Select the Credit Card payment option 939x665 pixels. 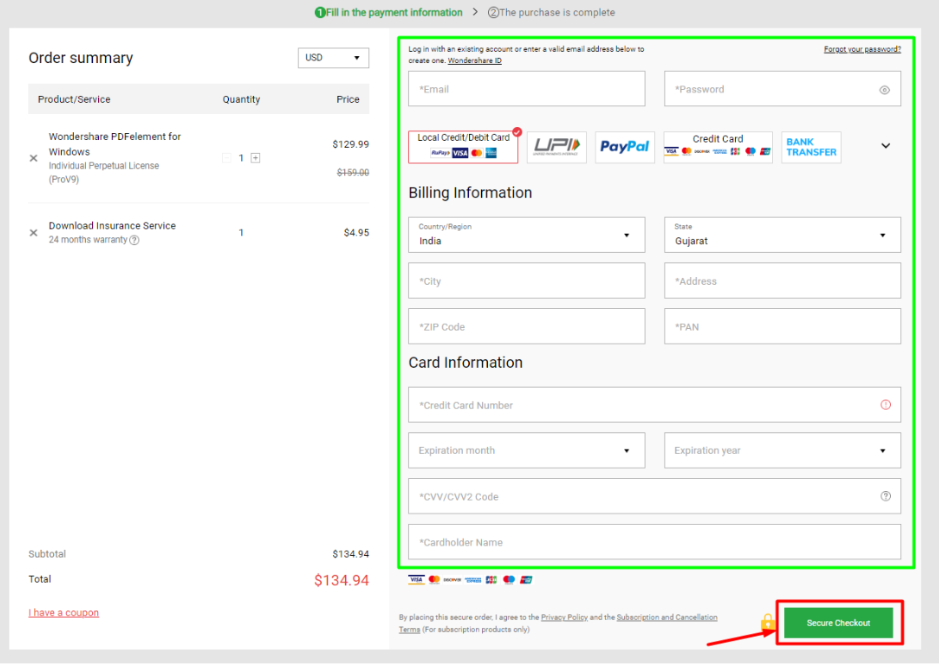[x=718, y=147]
